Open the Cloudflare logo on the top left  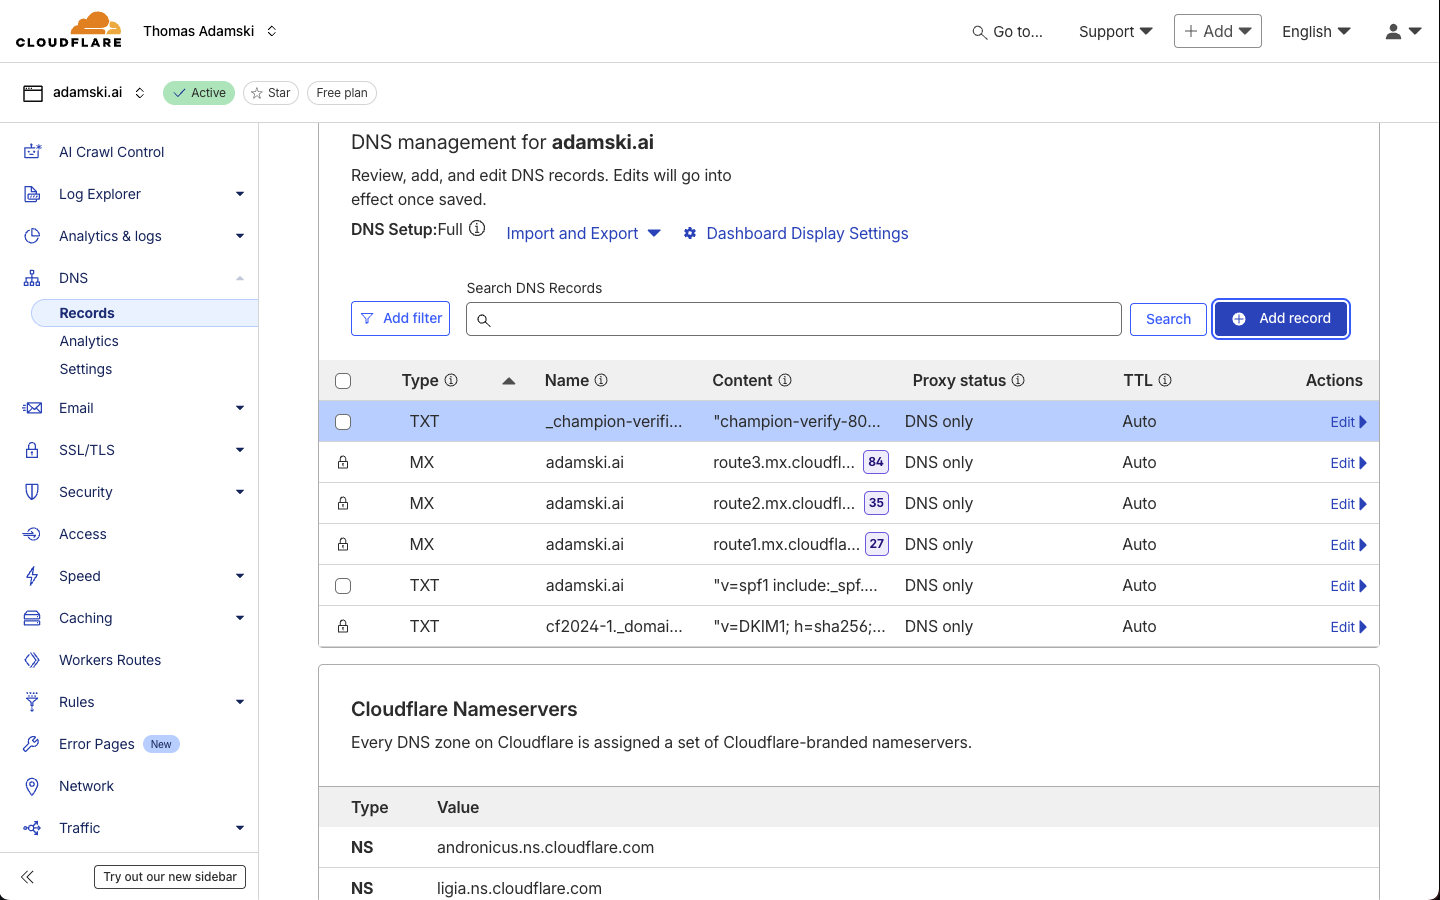tap(68, 29)
